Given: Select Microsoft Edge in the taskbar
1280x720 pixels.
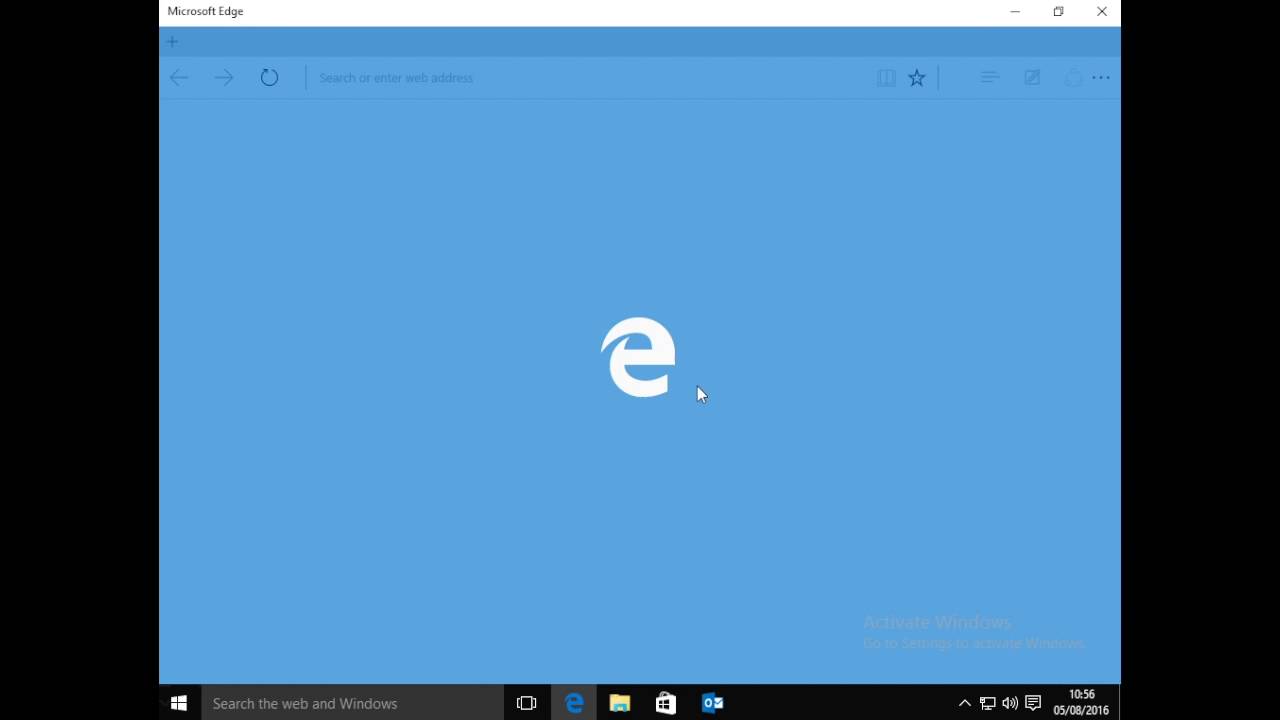Looking at the screenshot, I should (574, 704).
